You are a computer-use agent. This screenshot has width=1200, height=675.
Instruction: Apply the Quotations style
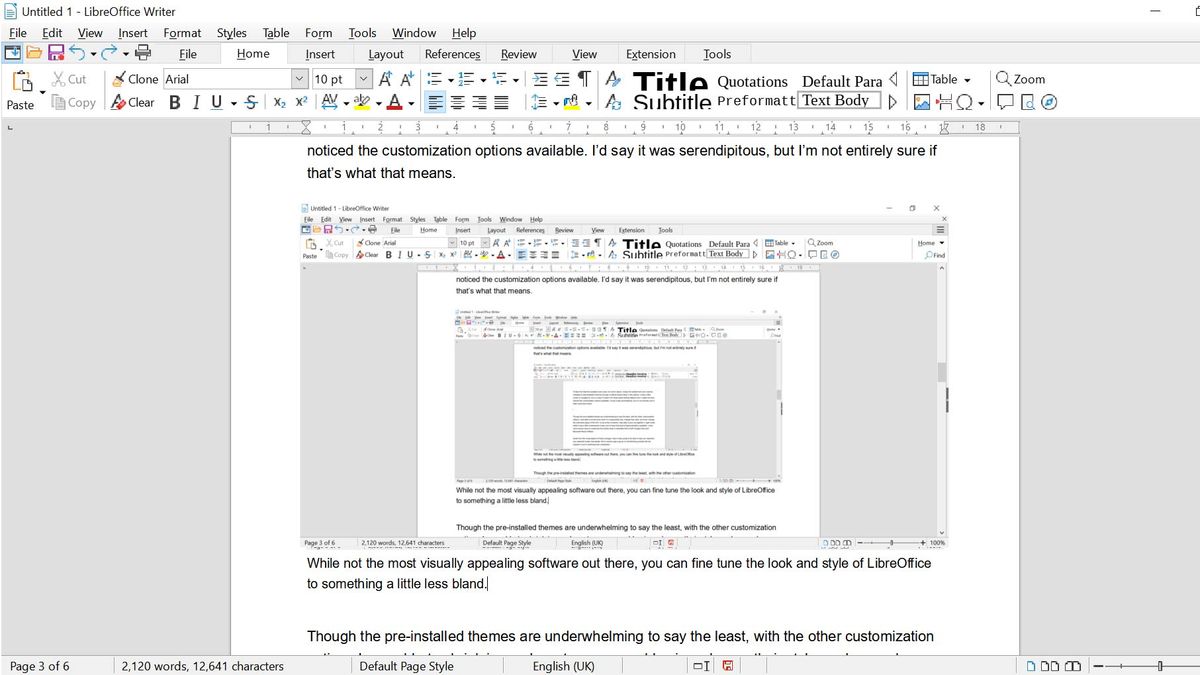point(752,82)
